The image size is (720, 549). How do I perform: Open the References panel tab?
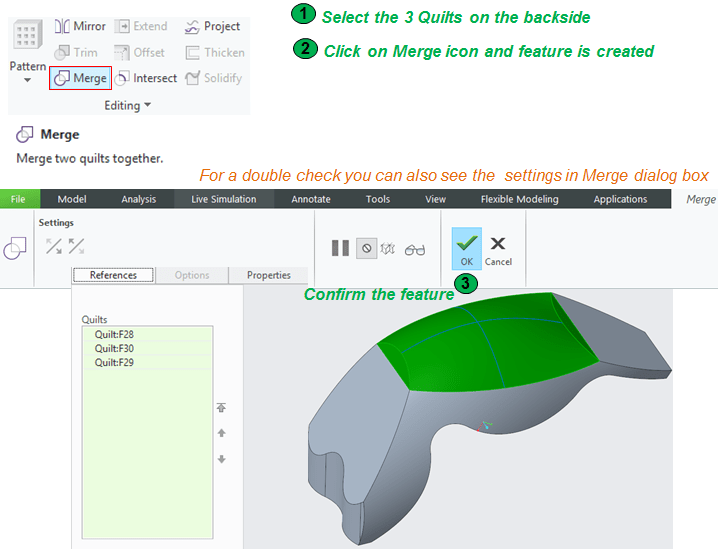112,275
